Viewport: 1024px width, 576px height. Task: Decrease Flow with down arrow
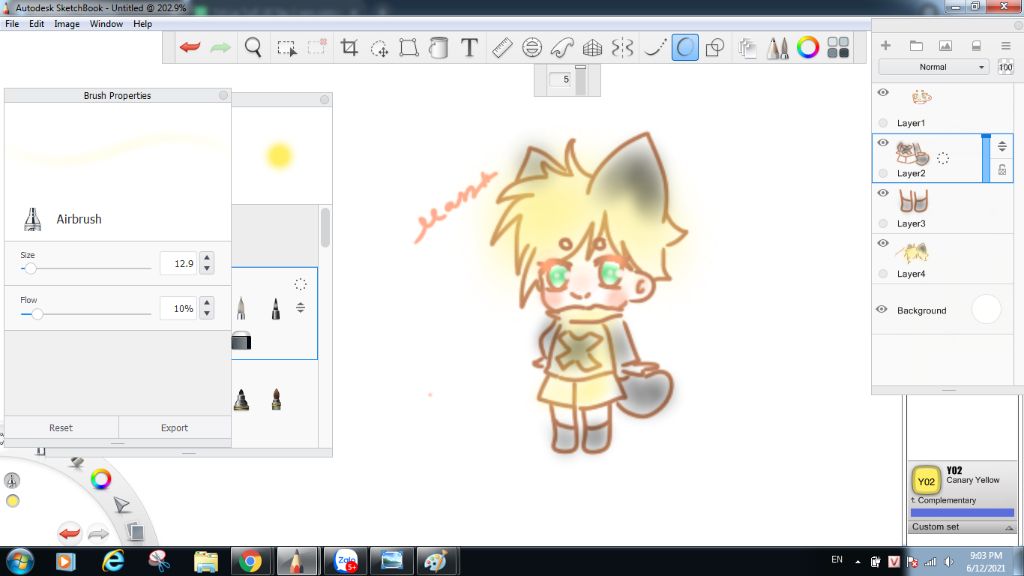pos(207,313)
